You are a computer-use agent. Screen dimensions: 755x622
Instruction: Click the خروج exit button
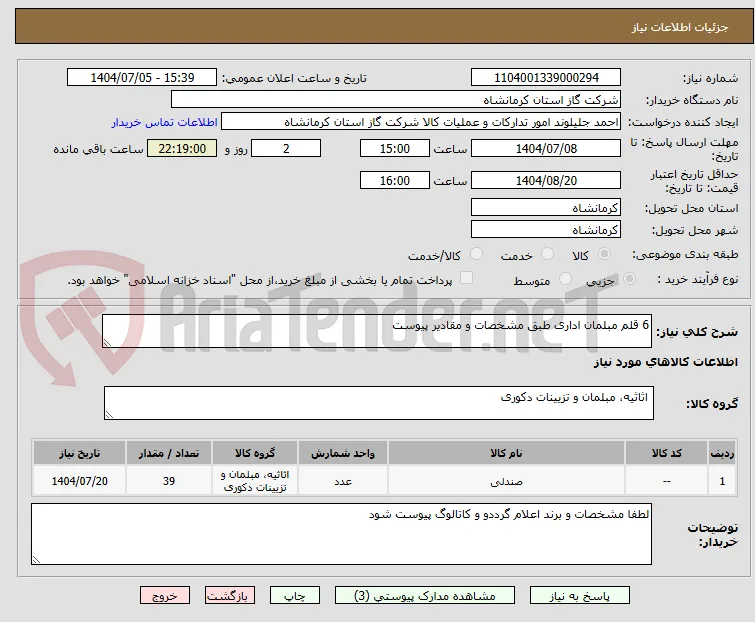(165, 596)
